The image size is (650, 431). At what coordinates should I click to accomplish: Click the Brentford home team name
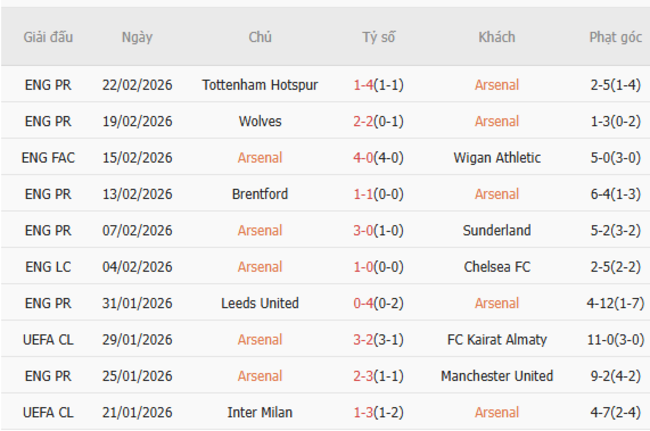pos(260,194)
